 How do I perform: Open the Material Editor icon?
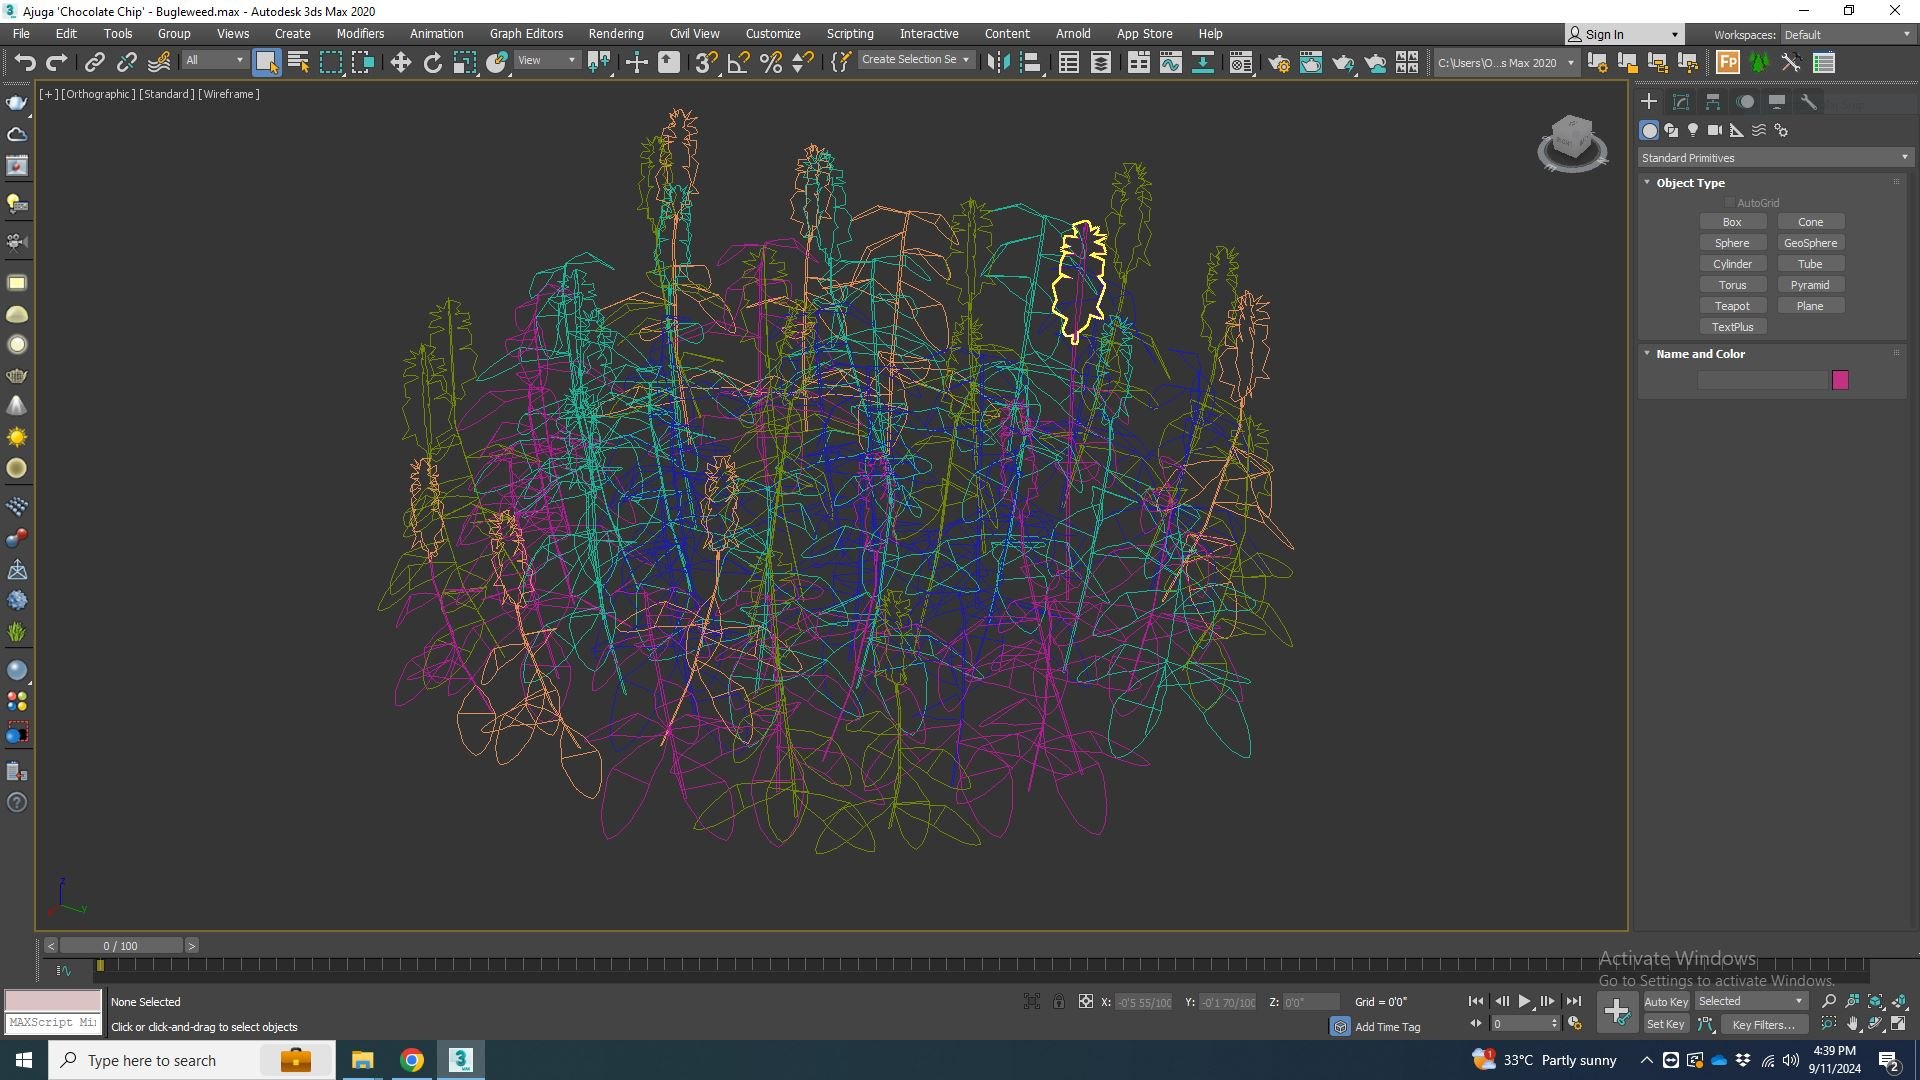tap(1240, 63)
